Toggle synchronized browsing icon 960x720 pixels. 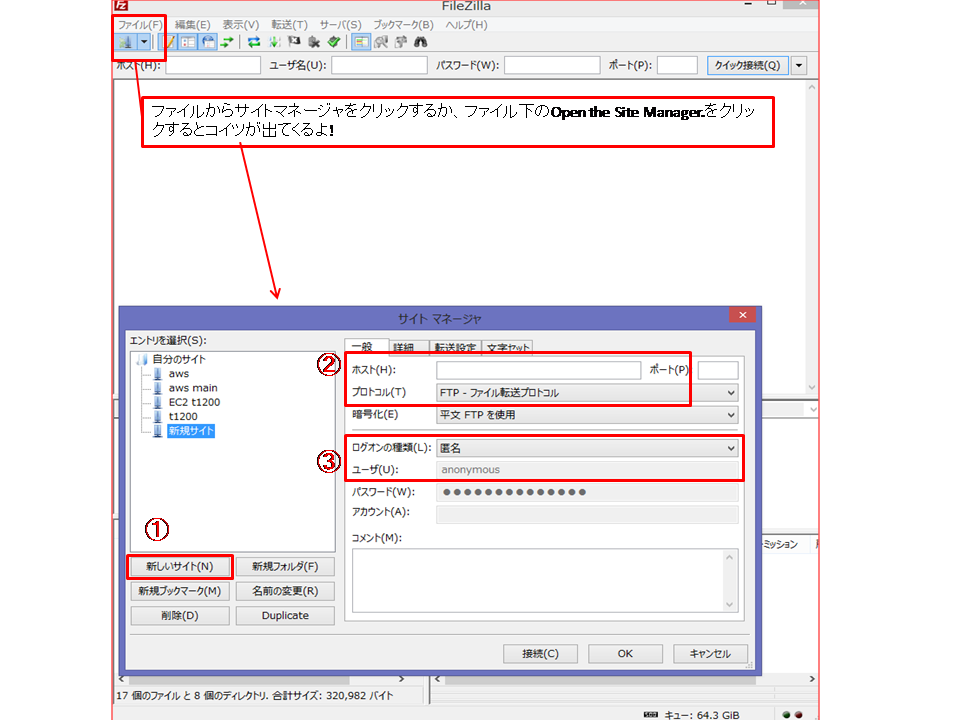401,42
